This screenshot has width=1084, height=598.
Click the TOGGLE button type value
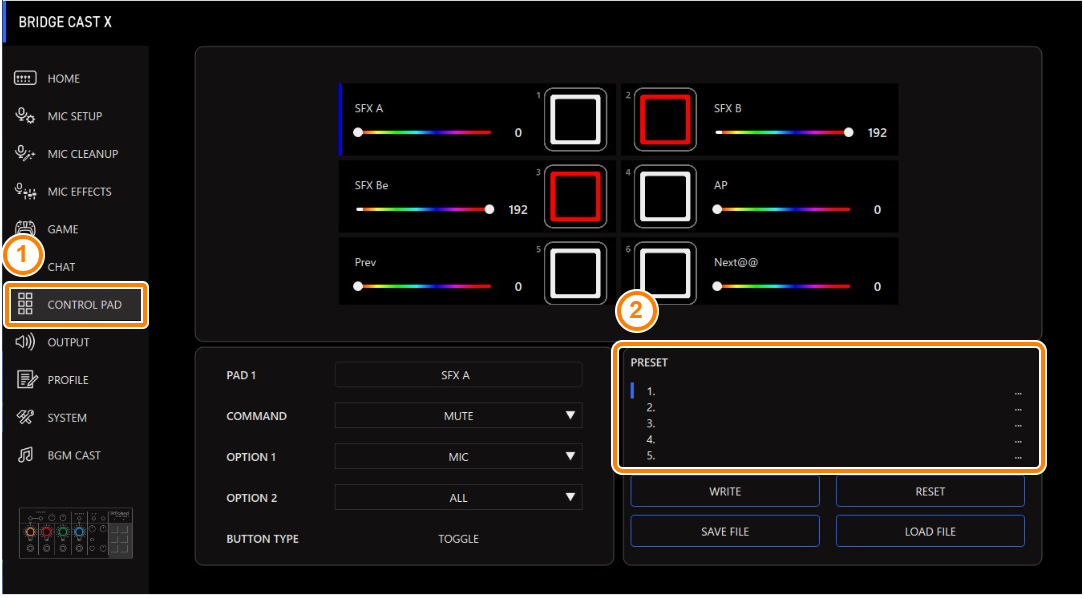[x=458, y=539]
